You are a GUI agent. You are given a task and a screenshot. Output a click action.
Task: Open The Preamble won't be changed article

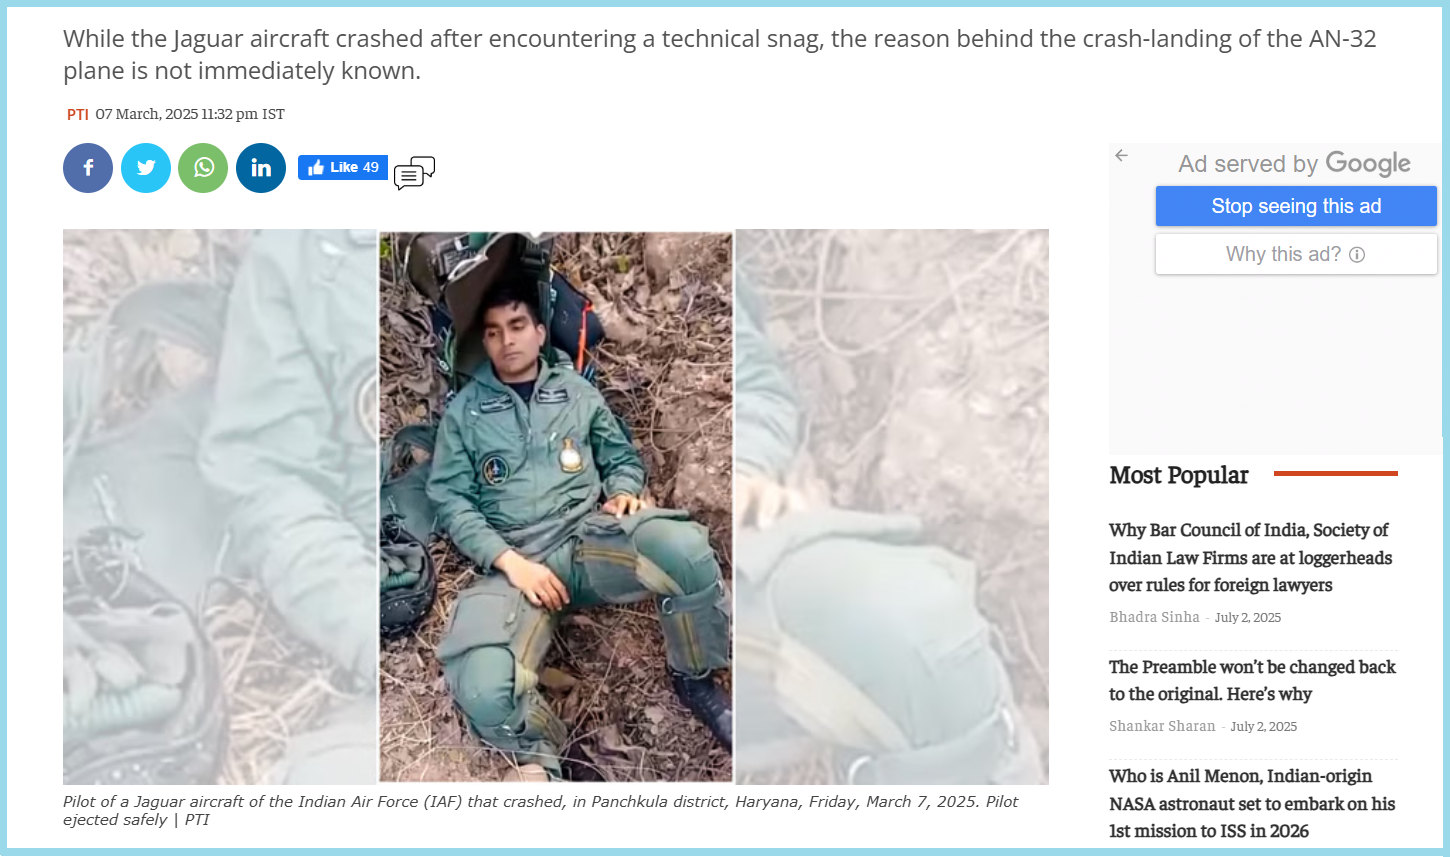[1252, 680]
